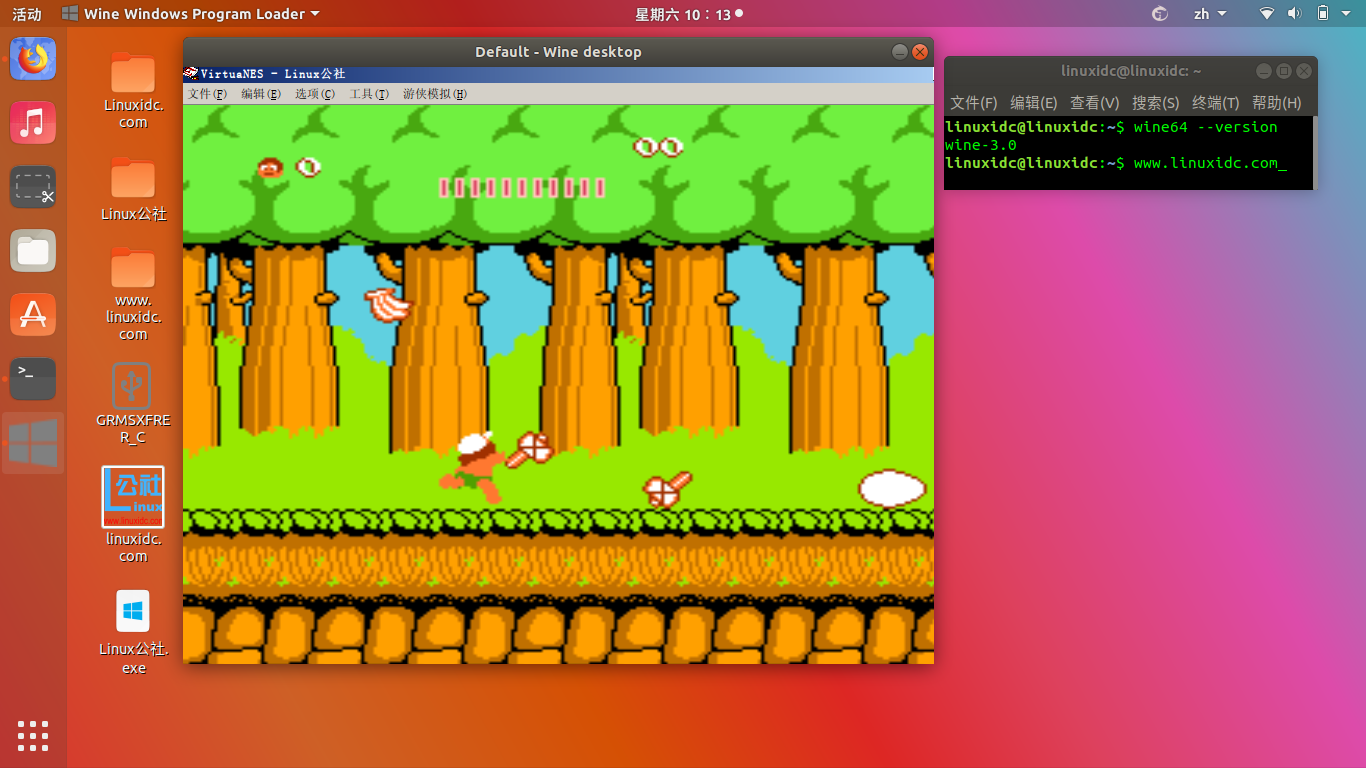
Task: Click the 'linuxidc@linuxidc: ~' terminal title
Action: click(1131, 71)
